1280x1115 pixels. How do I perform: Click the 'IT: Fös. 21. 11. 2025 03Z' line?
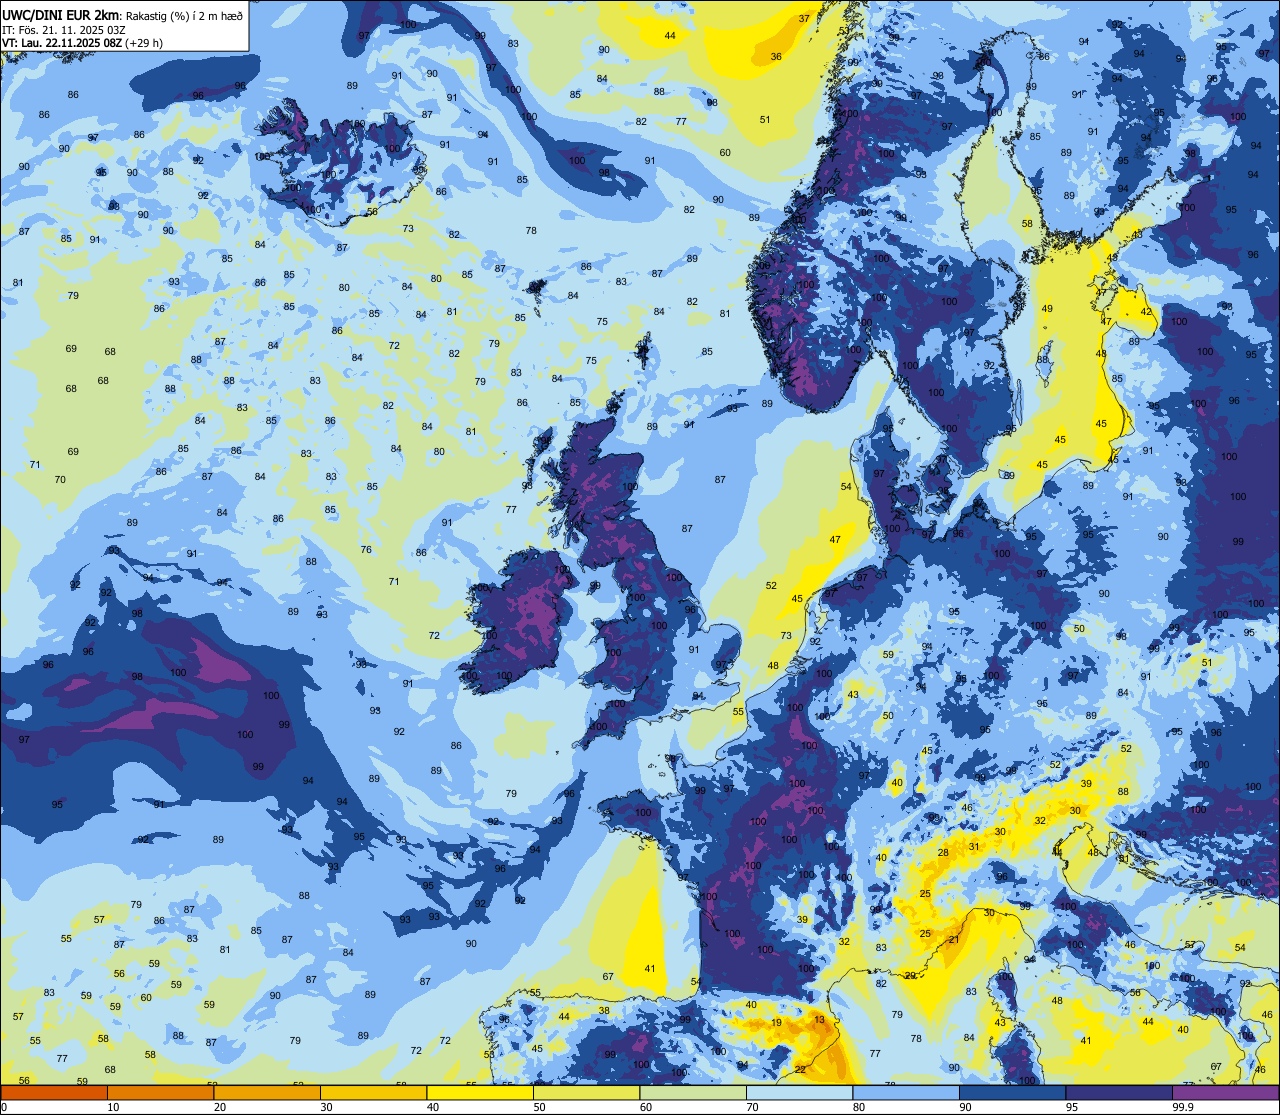tap(62, 30)
